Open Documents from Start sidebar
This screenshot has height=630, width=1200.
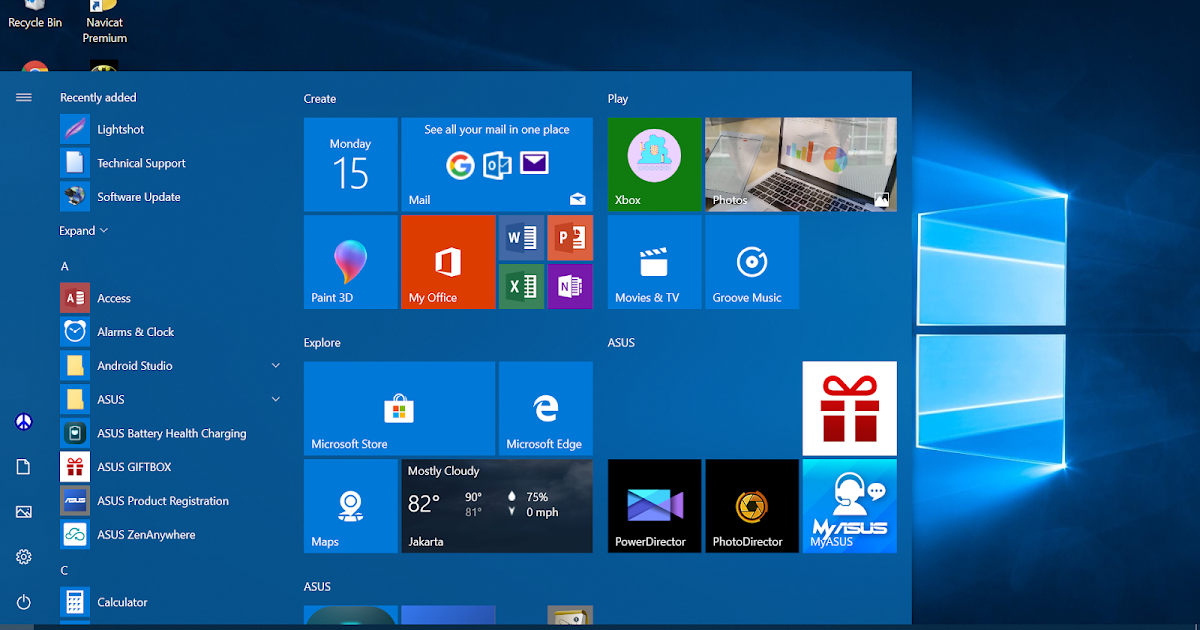[24, 467]
